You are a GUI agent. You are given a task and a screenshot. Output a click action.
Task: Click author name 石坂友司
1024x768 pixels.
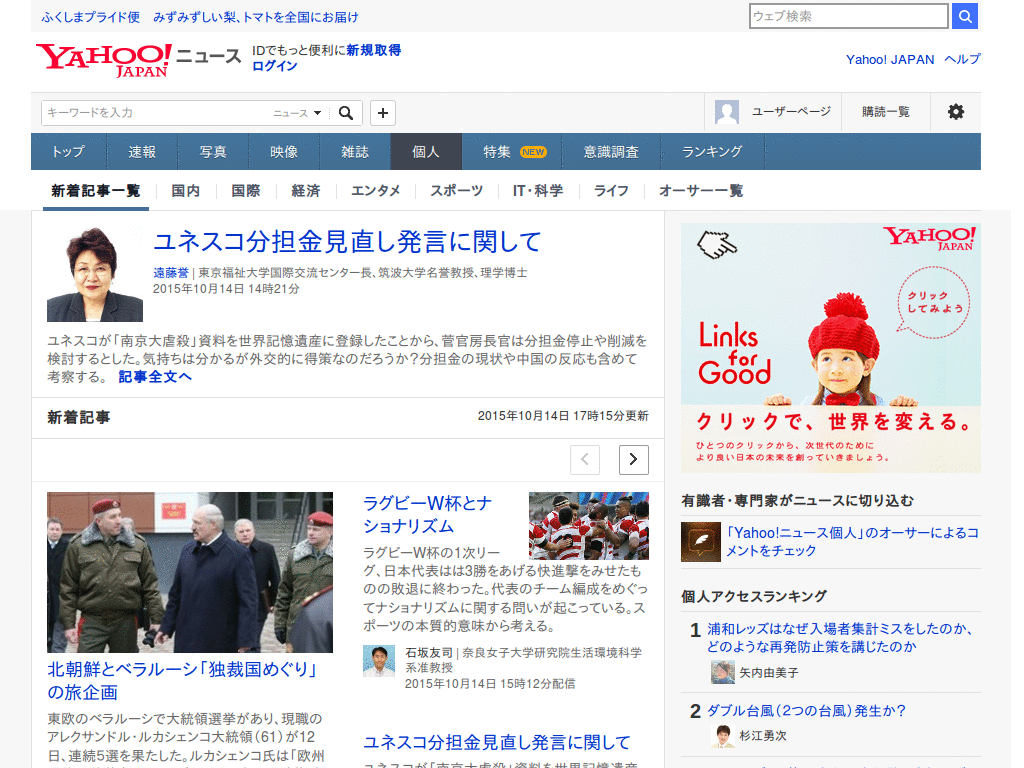click(429, 652)
